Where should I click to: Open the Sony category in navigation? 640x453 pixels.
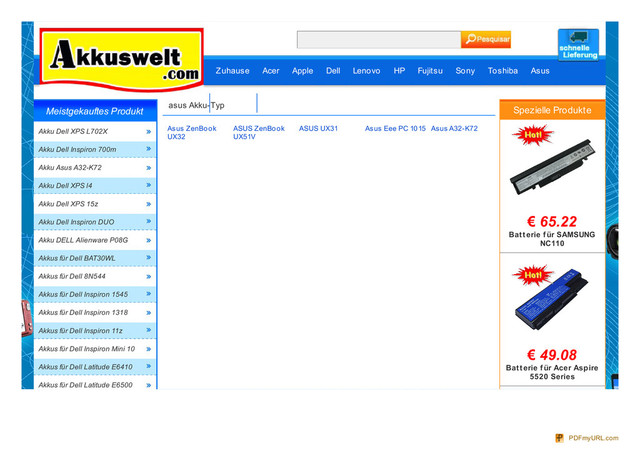465,71
